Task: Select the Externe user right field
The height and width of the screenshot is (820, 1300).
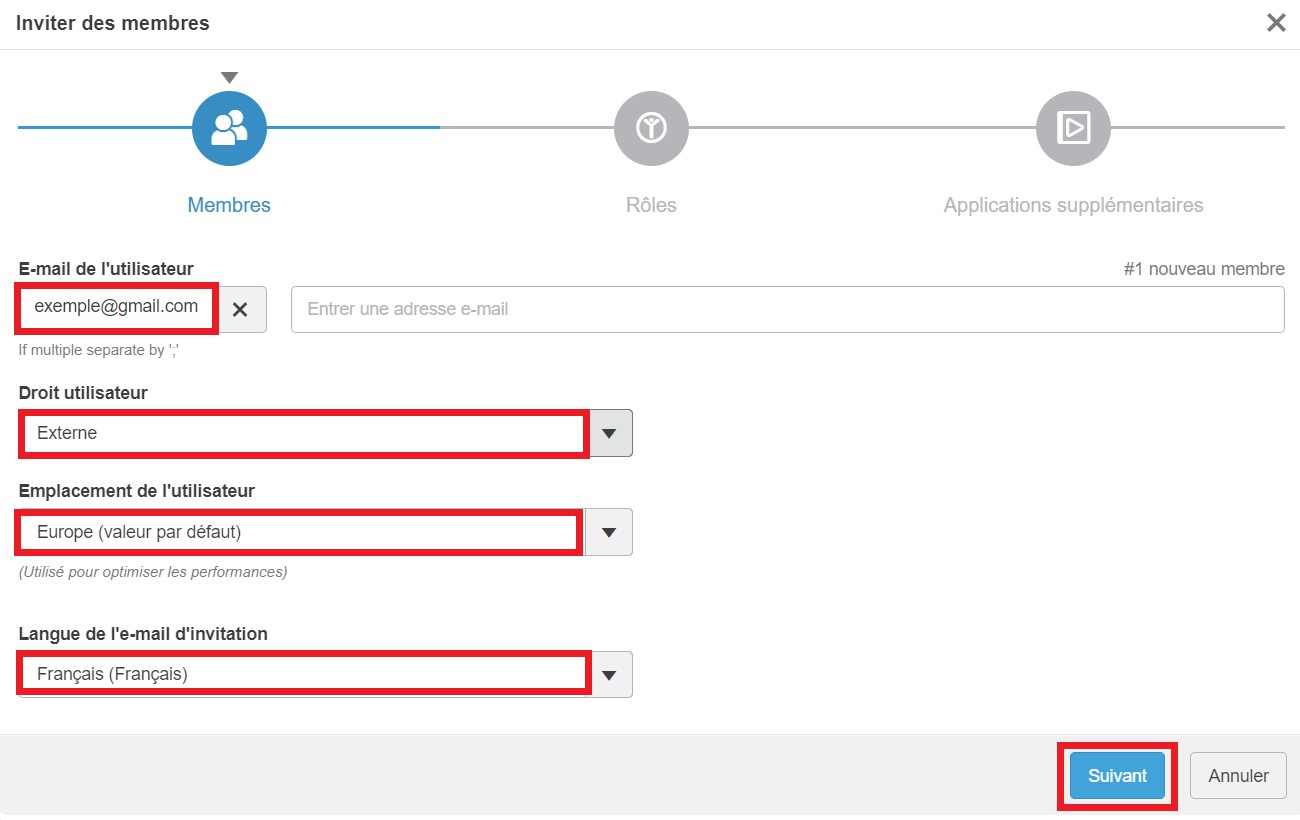Action: [x=302, y=433]
